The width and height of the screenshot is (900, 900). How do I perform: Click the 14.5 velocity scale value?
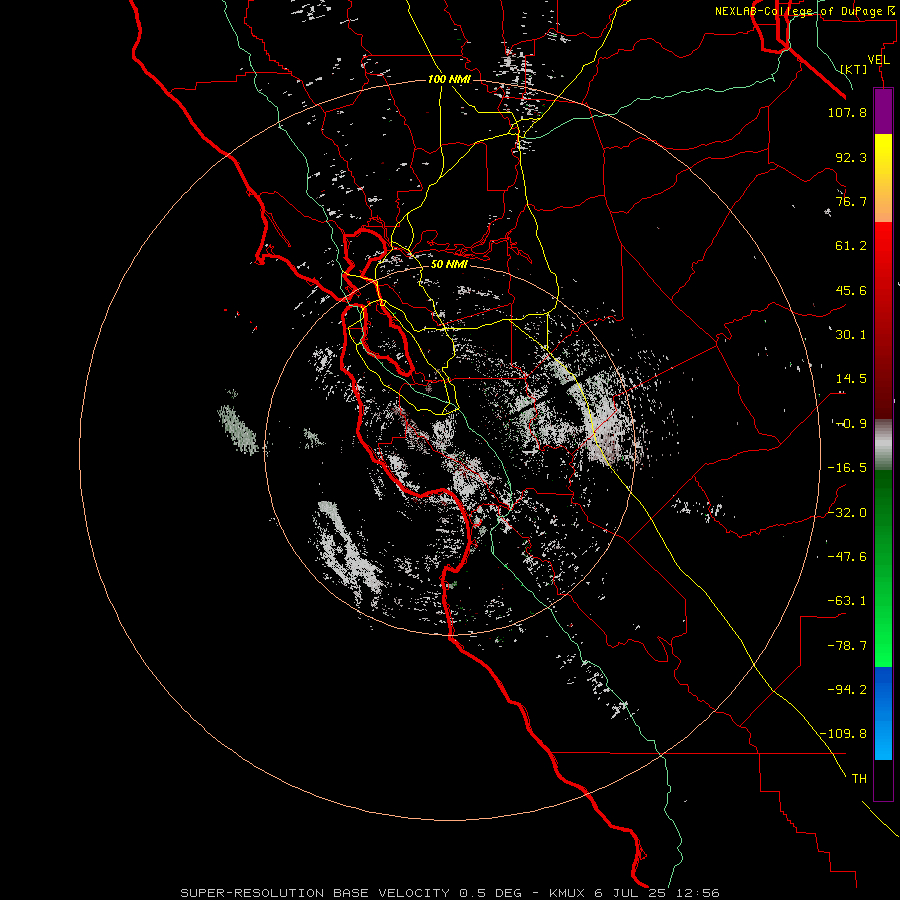851,379
